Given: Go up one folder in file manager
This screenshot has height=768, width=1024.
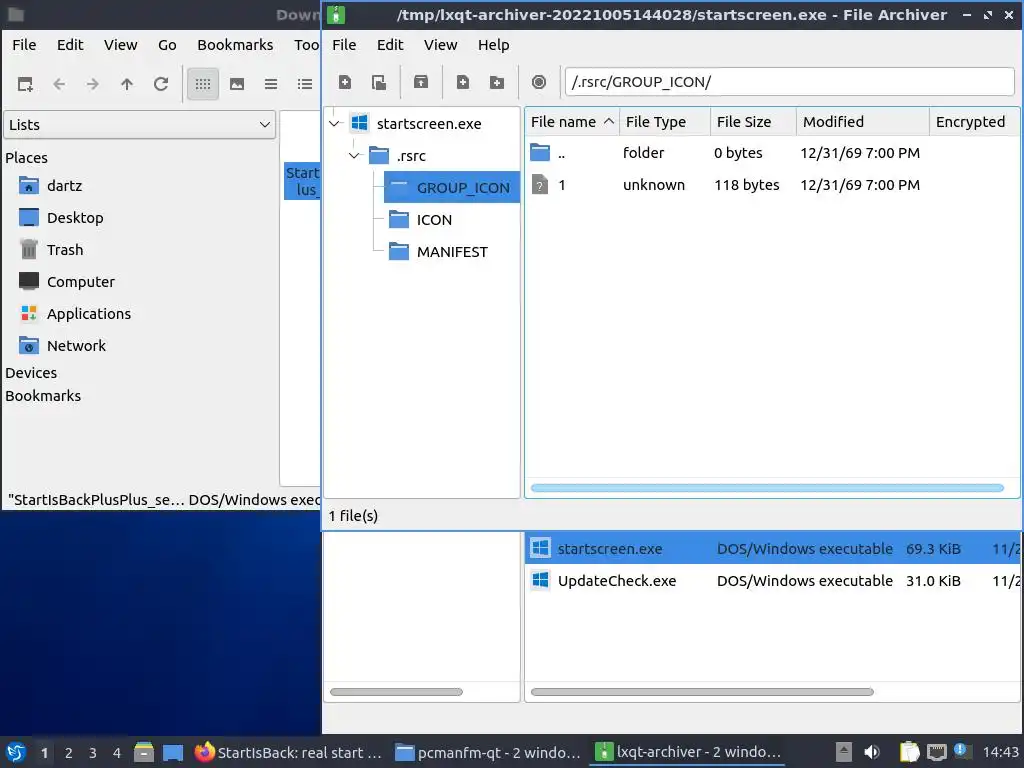Looking at the screenshot, I should (127, 84).
